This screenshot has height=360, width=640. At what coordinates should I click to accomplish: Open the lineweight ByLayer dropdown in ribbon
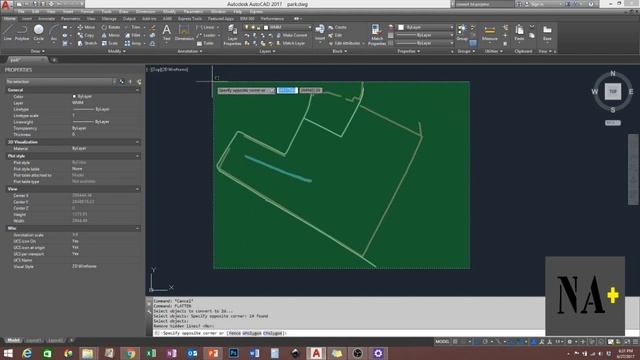point(426,35)
